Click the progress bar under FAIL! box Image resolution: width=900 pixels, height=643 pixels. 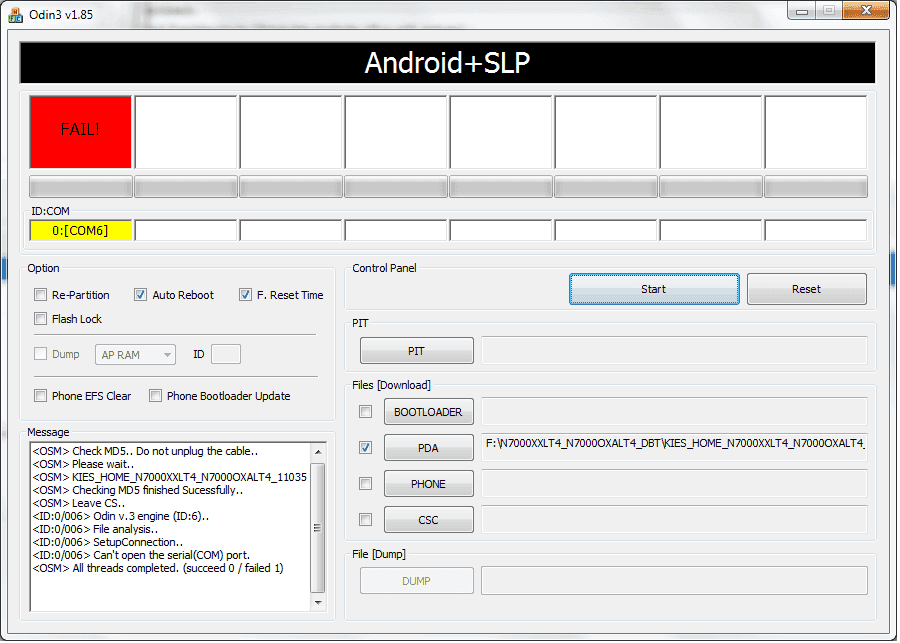pos(81,187)
